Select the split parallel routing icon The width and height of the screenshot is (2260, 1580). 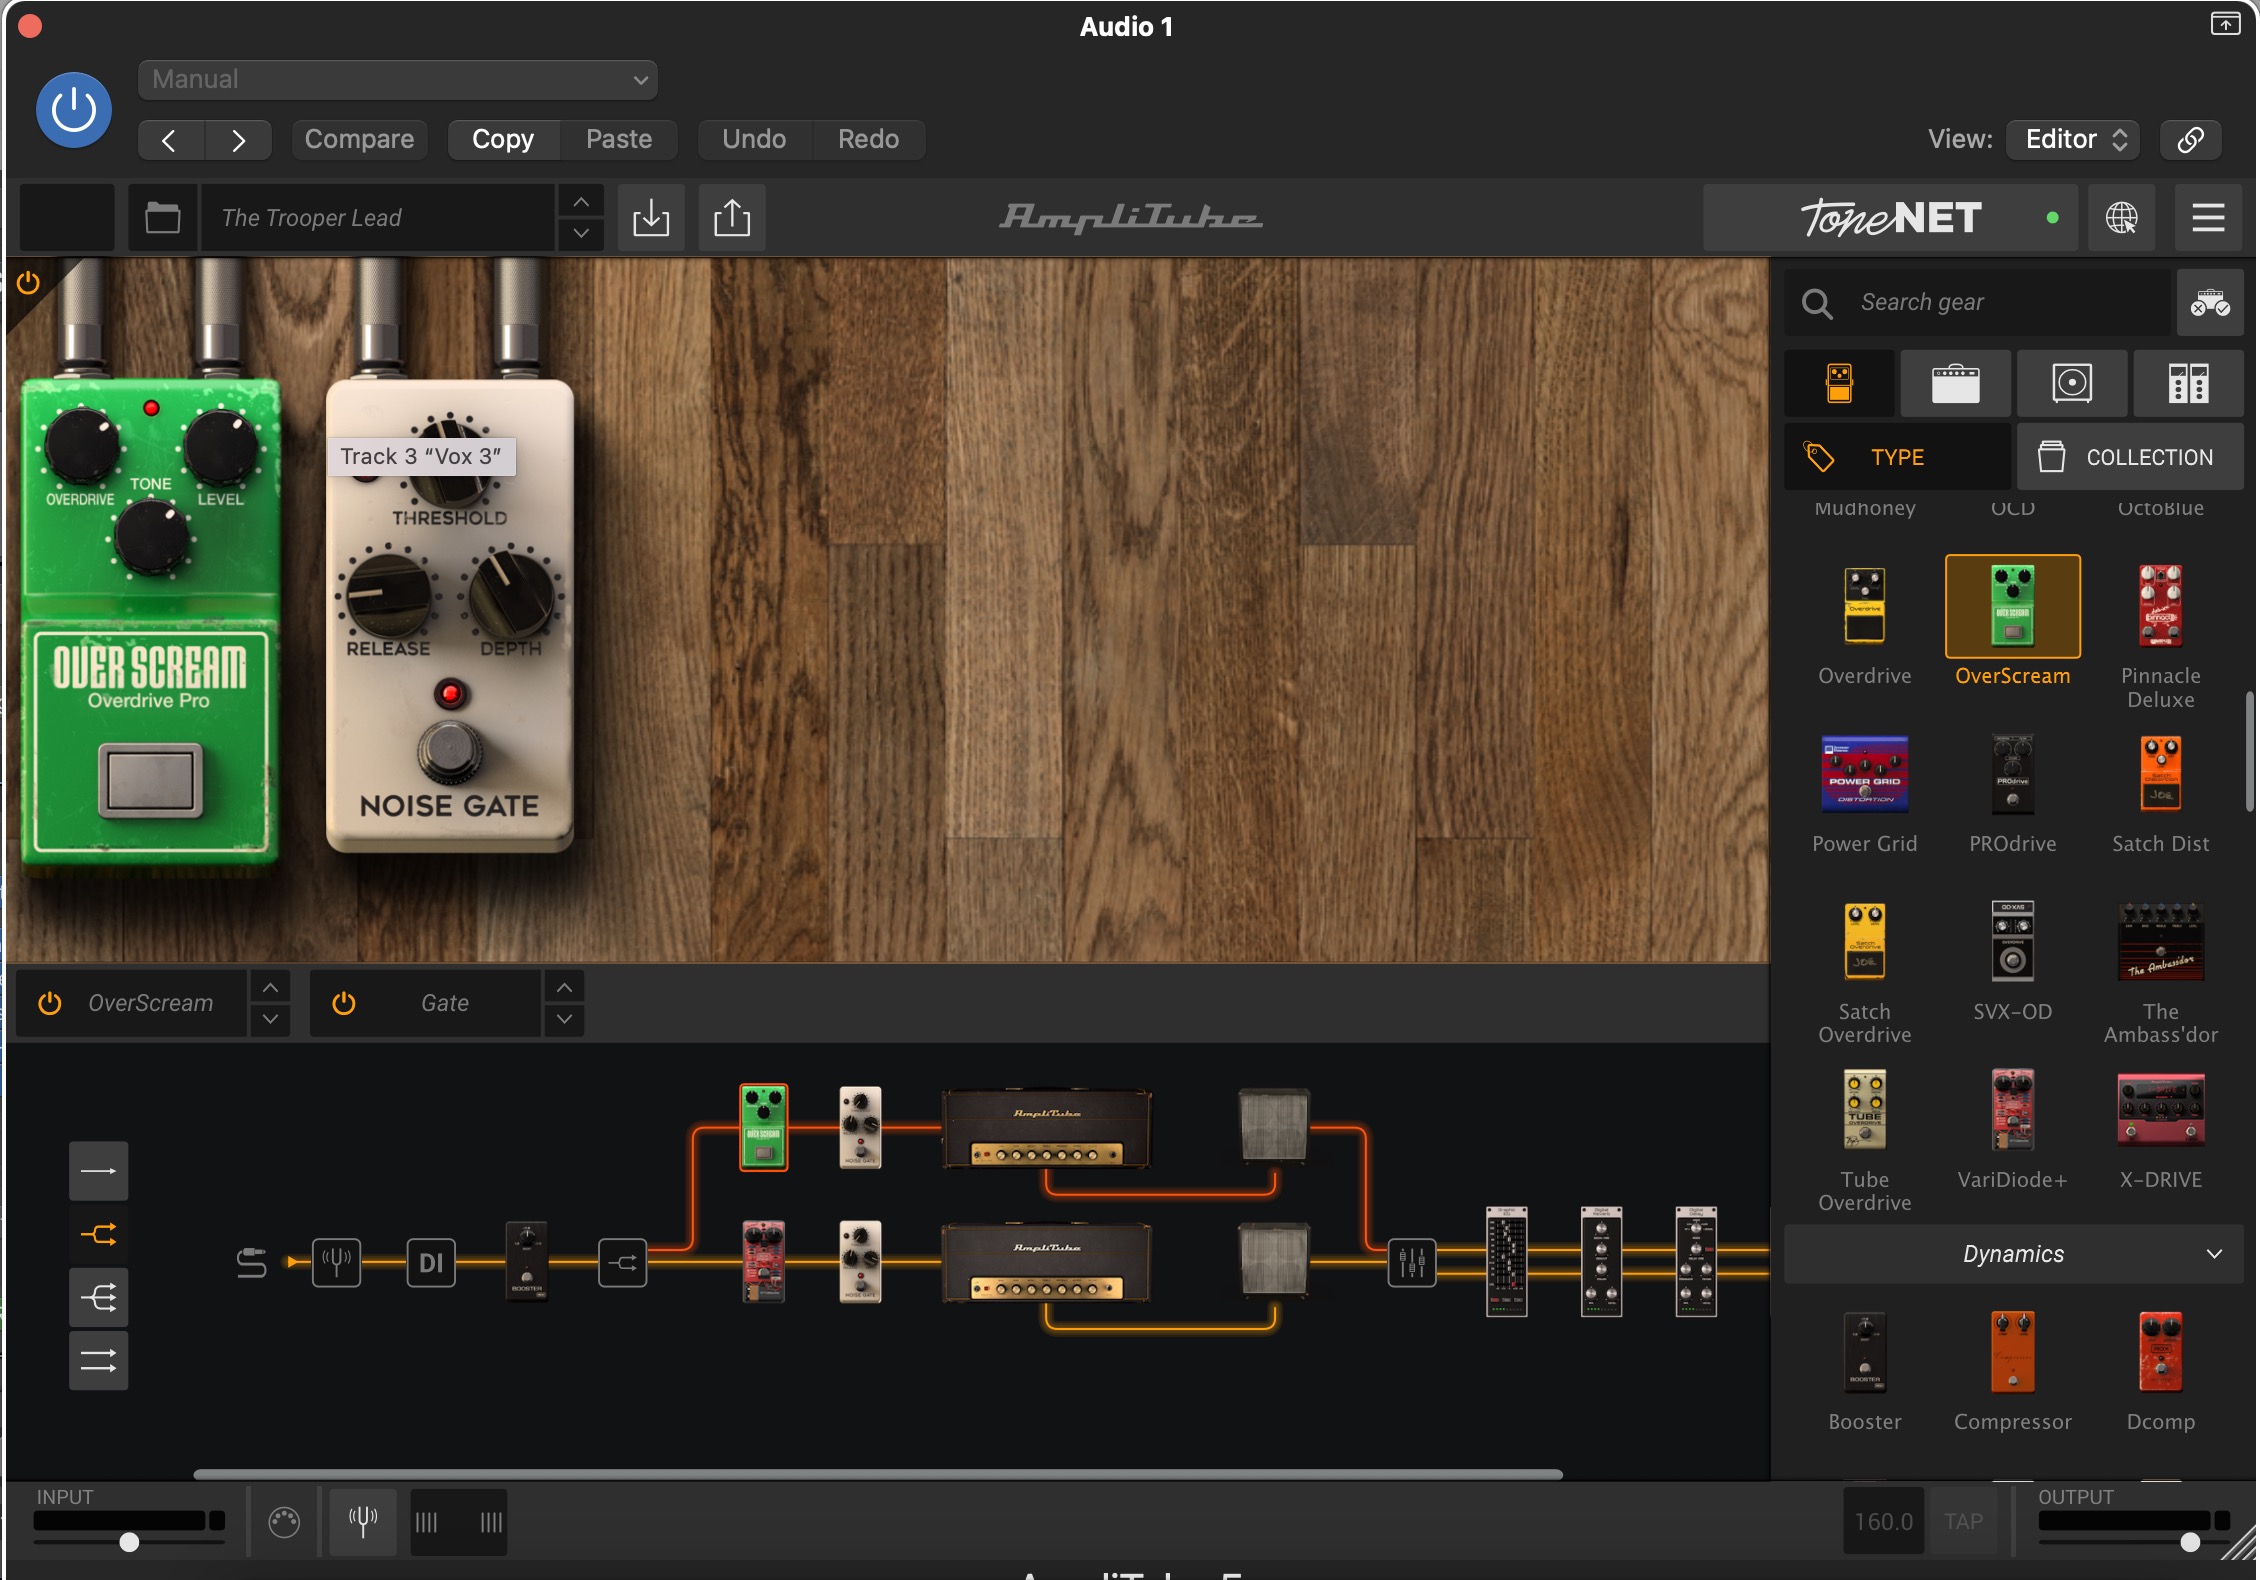[x=98, y=1234]
